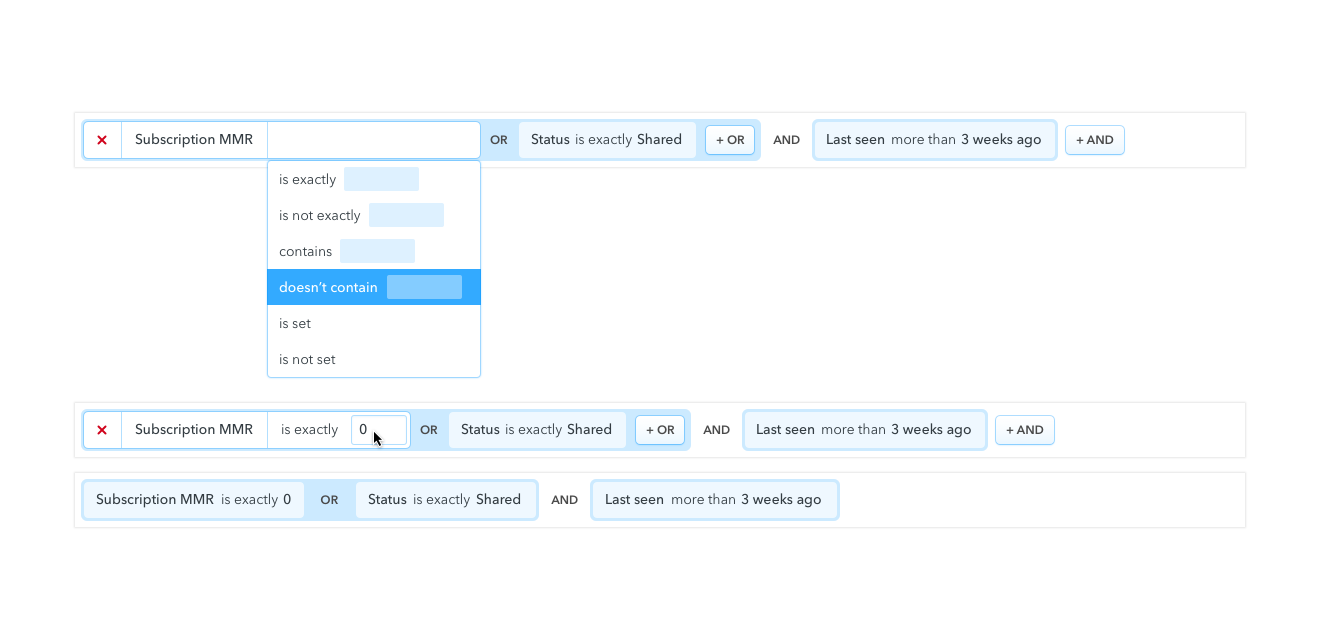Click Subscription MMR attribute in top row
Image resolution: width=1320 pixels, height=640 pixels.
[194, 140]
